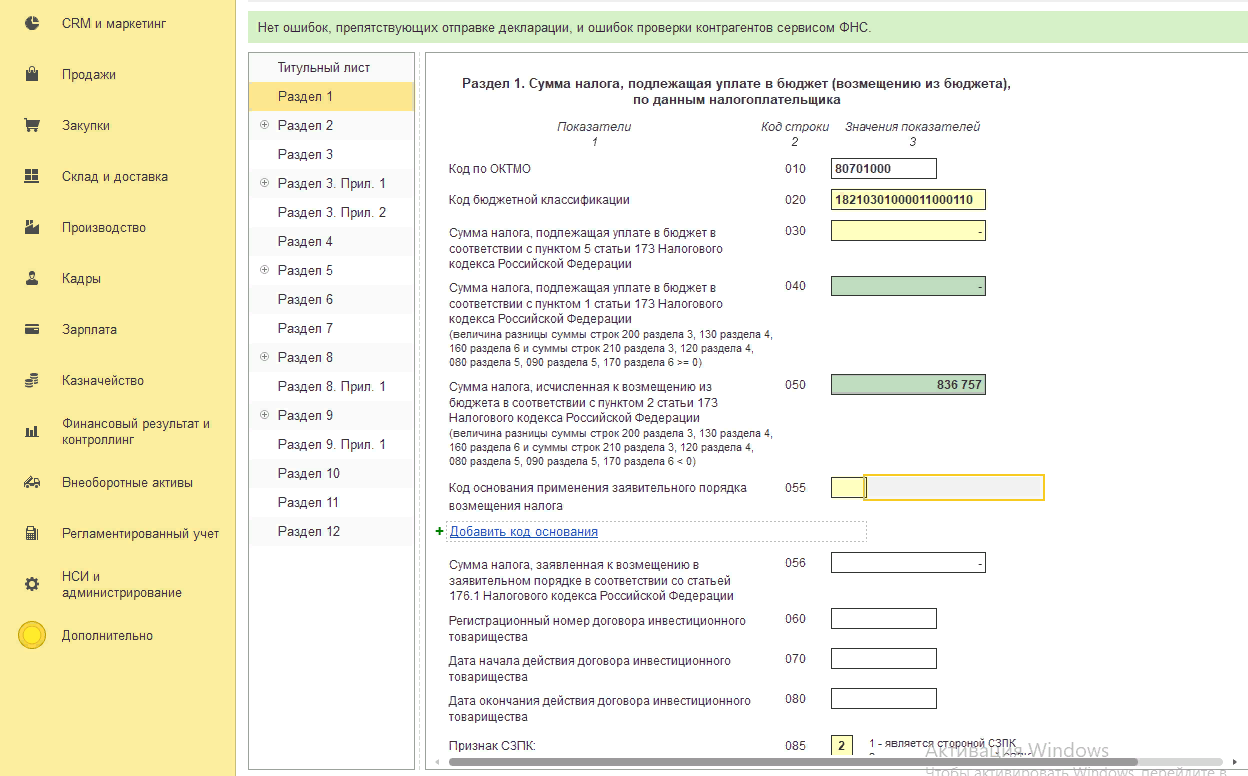Click the Казначейство coins icon
Image resolution: width=1248 pixels, height=776 pixels.
point(32,380)
